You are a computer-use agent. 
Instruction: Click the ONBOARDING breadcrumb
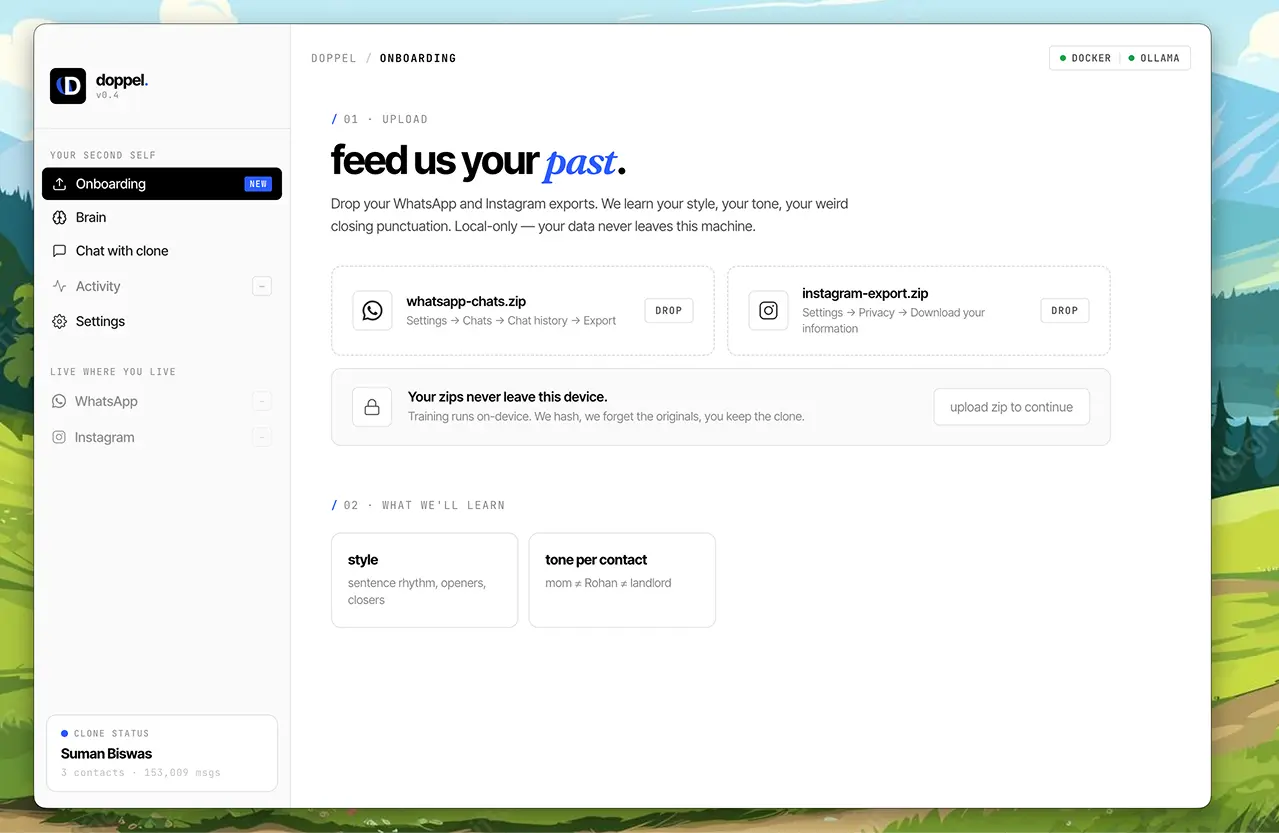pos(418,58)
